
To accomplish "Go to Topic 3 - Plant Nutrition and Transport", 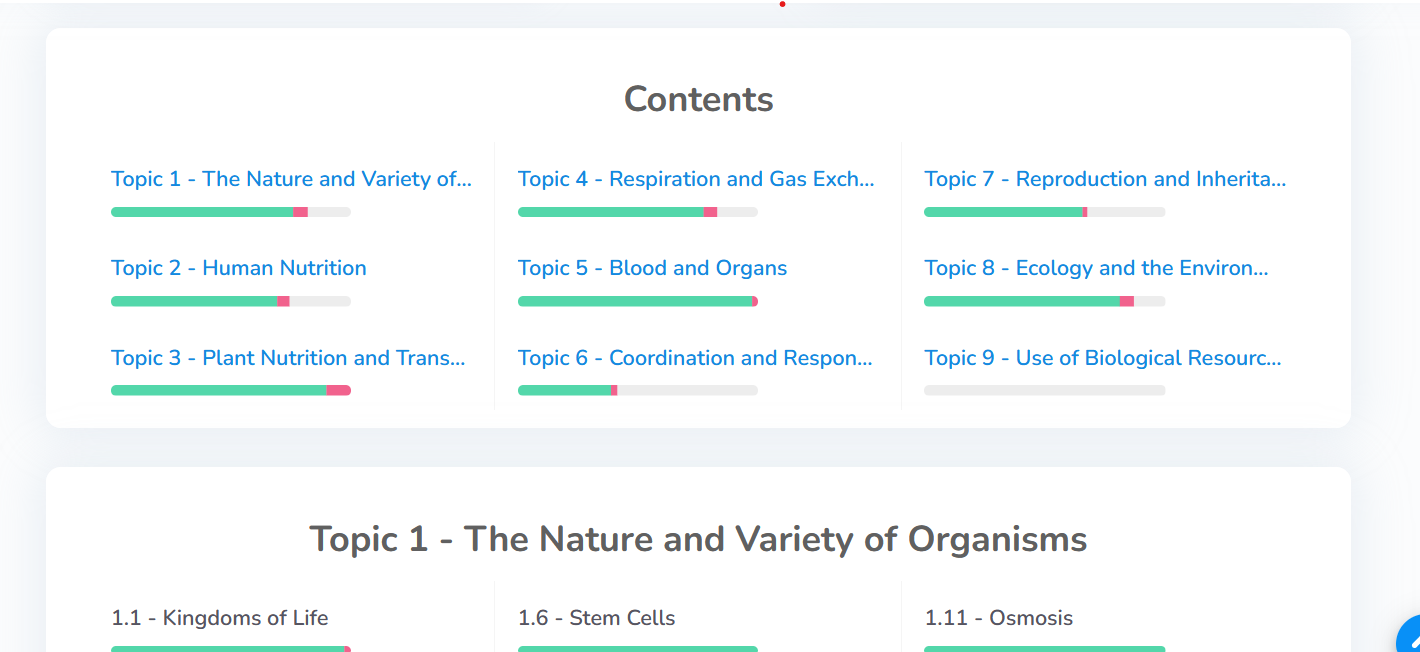I will 288,358.
